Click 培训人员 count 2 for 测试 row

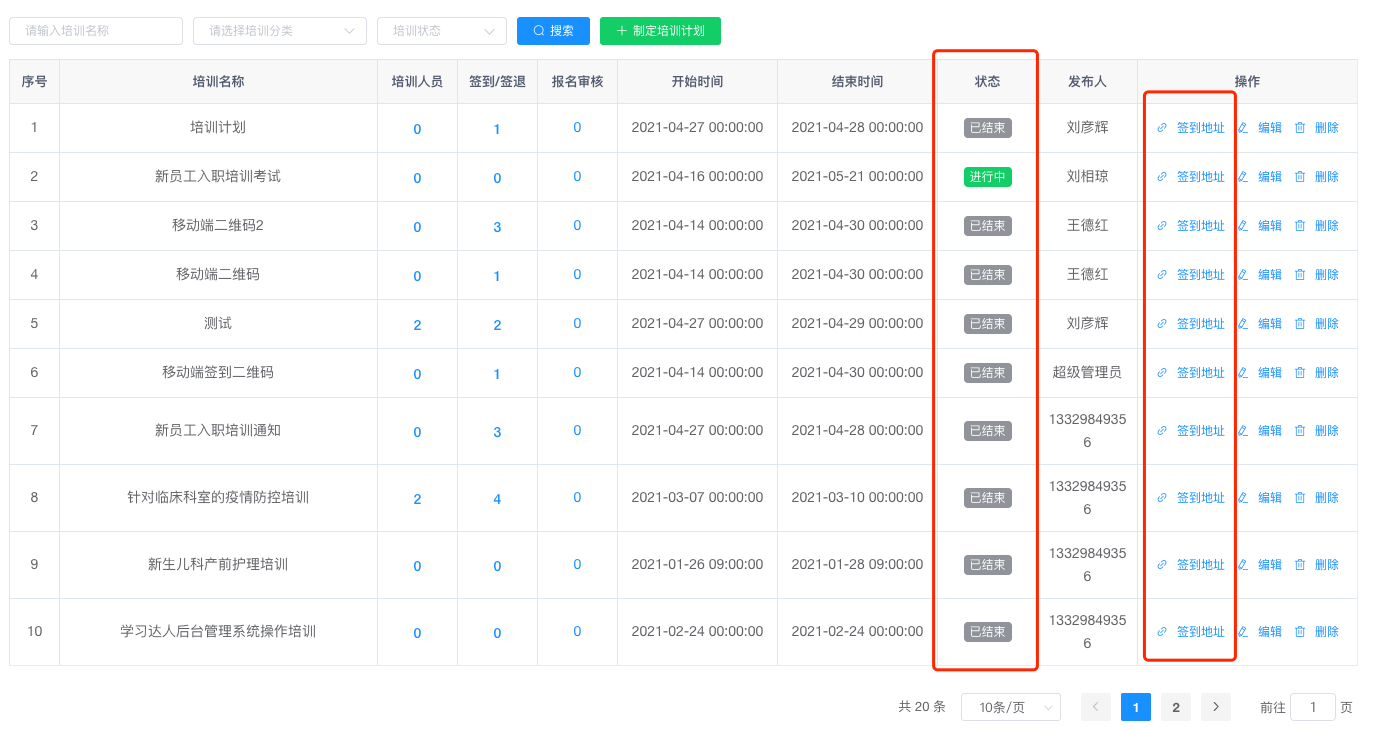417,325
